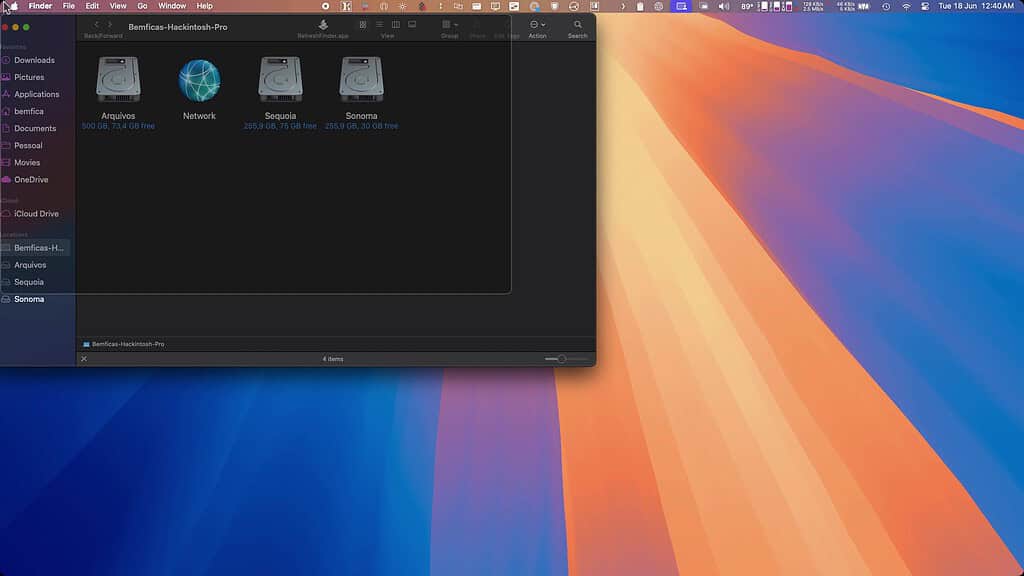This screenshot has height=576, width=1024.
Task: Switch to gallery view mode
Action: tap(412, 24)
